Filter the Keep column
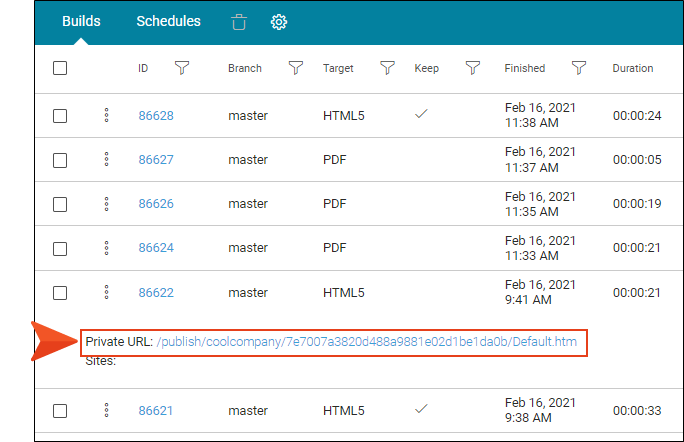The width and height of the screenshot is (684, 442). tap(473, 68)
